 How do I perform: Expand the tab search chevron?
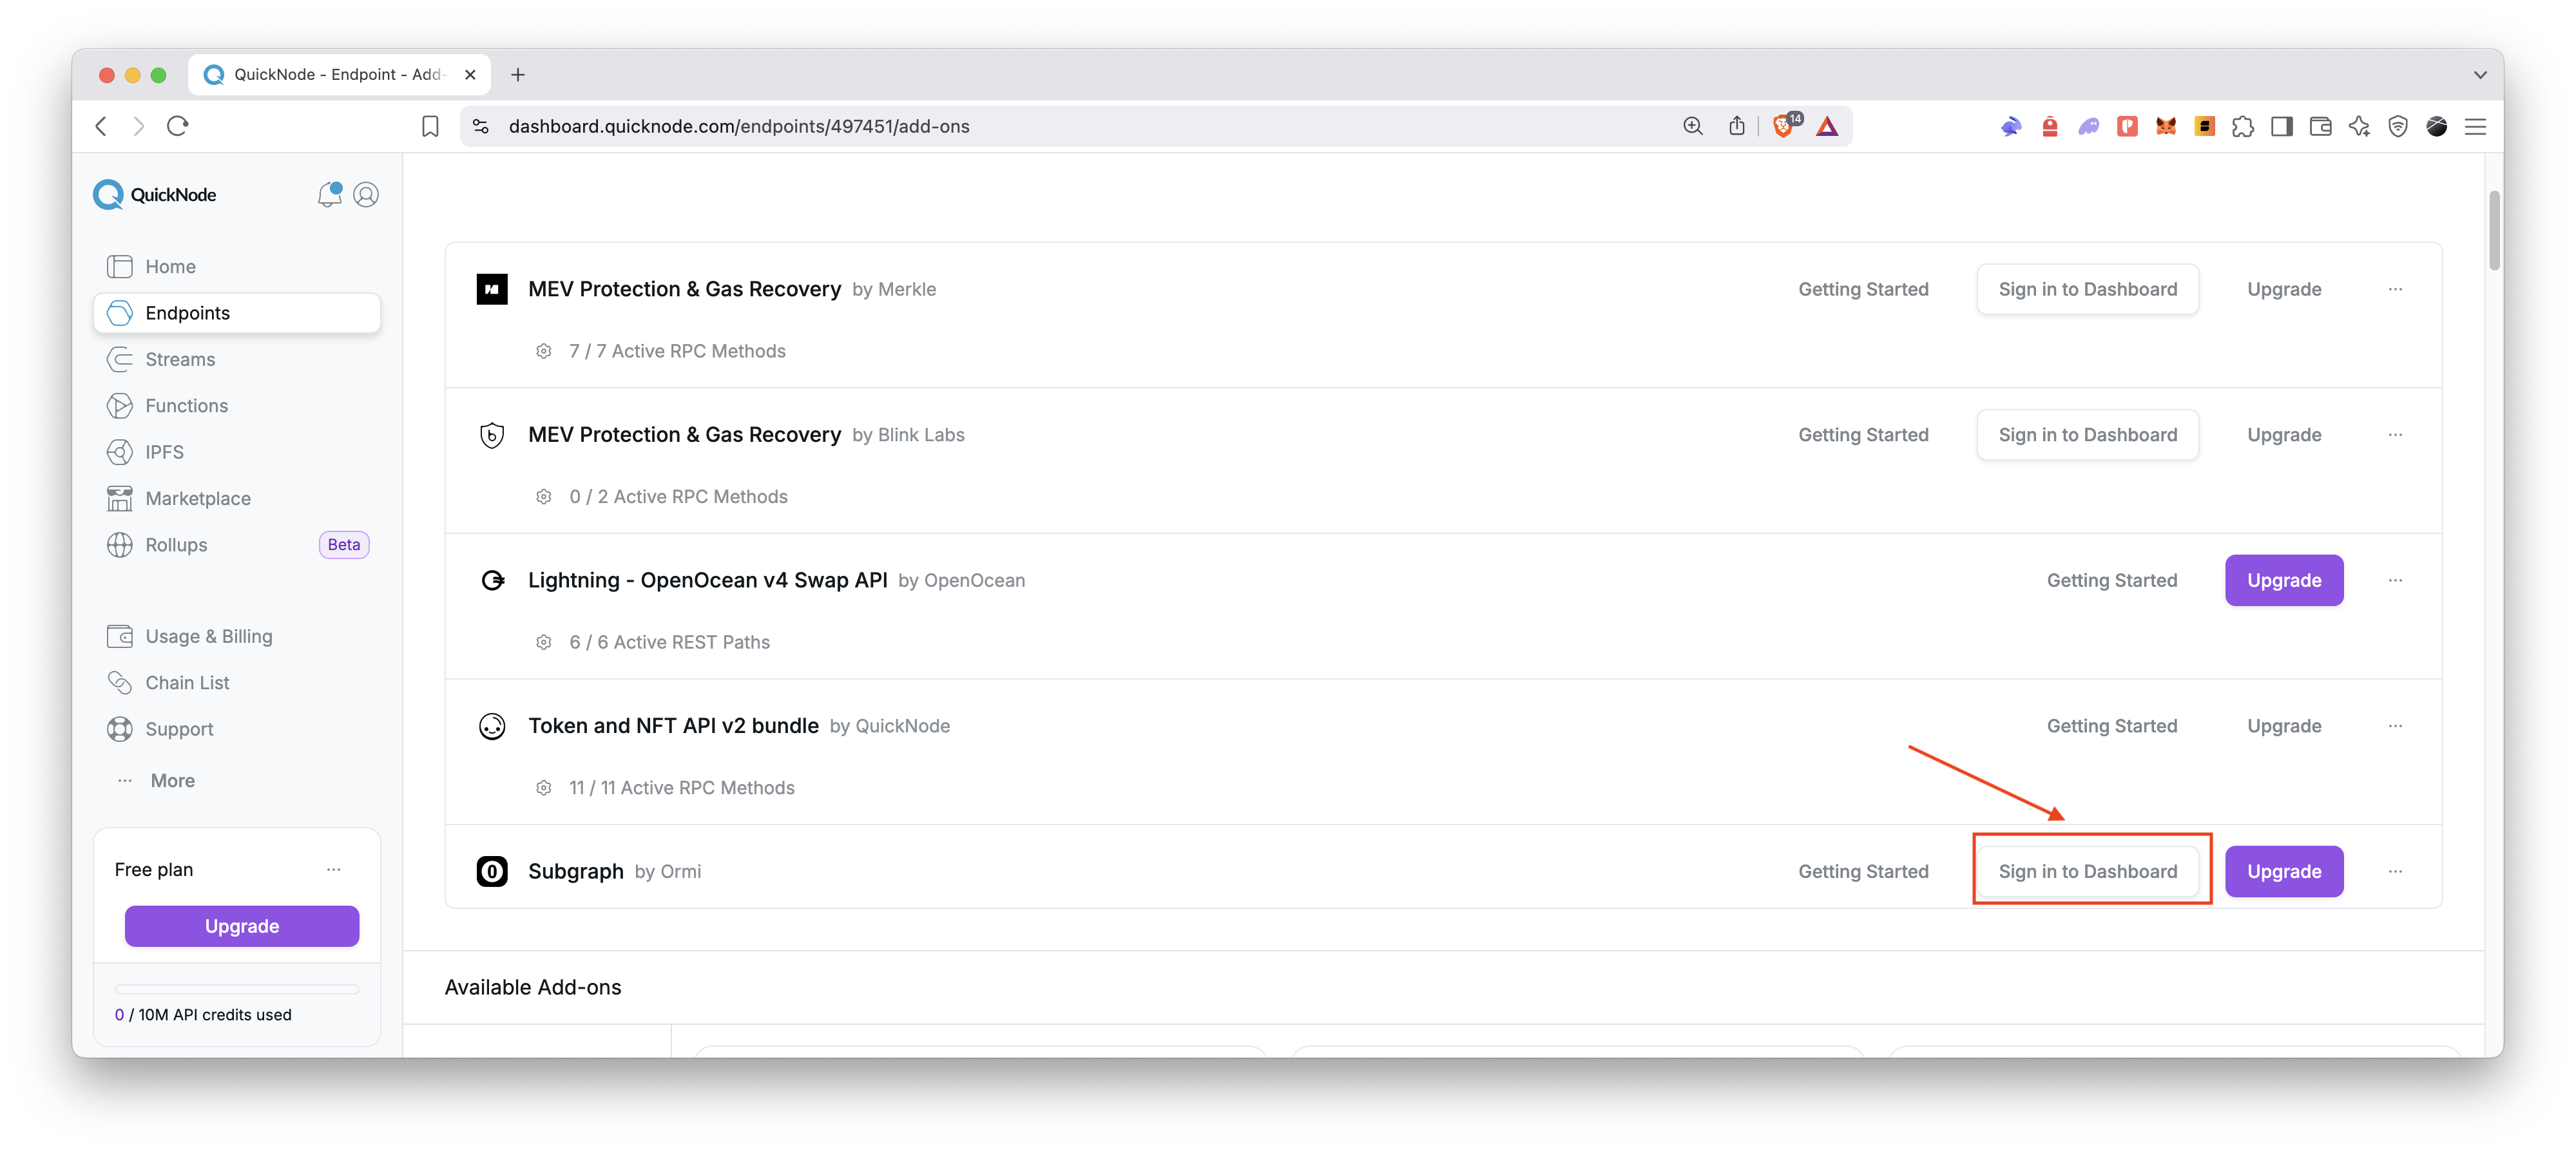[2480, 74]
